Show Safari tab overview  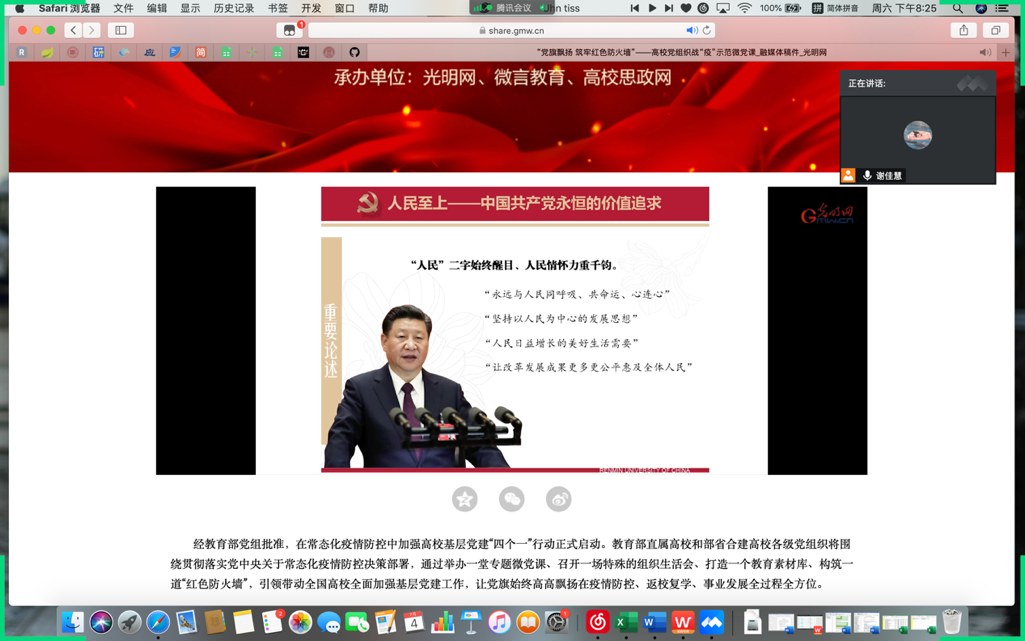pos(995,30)
